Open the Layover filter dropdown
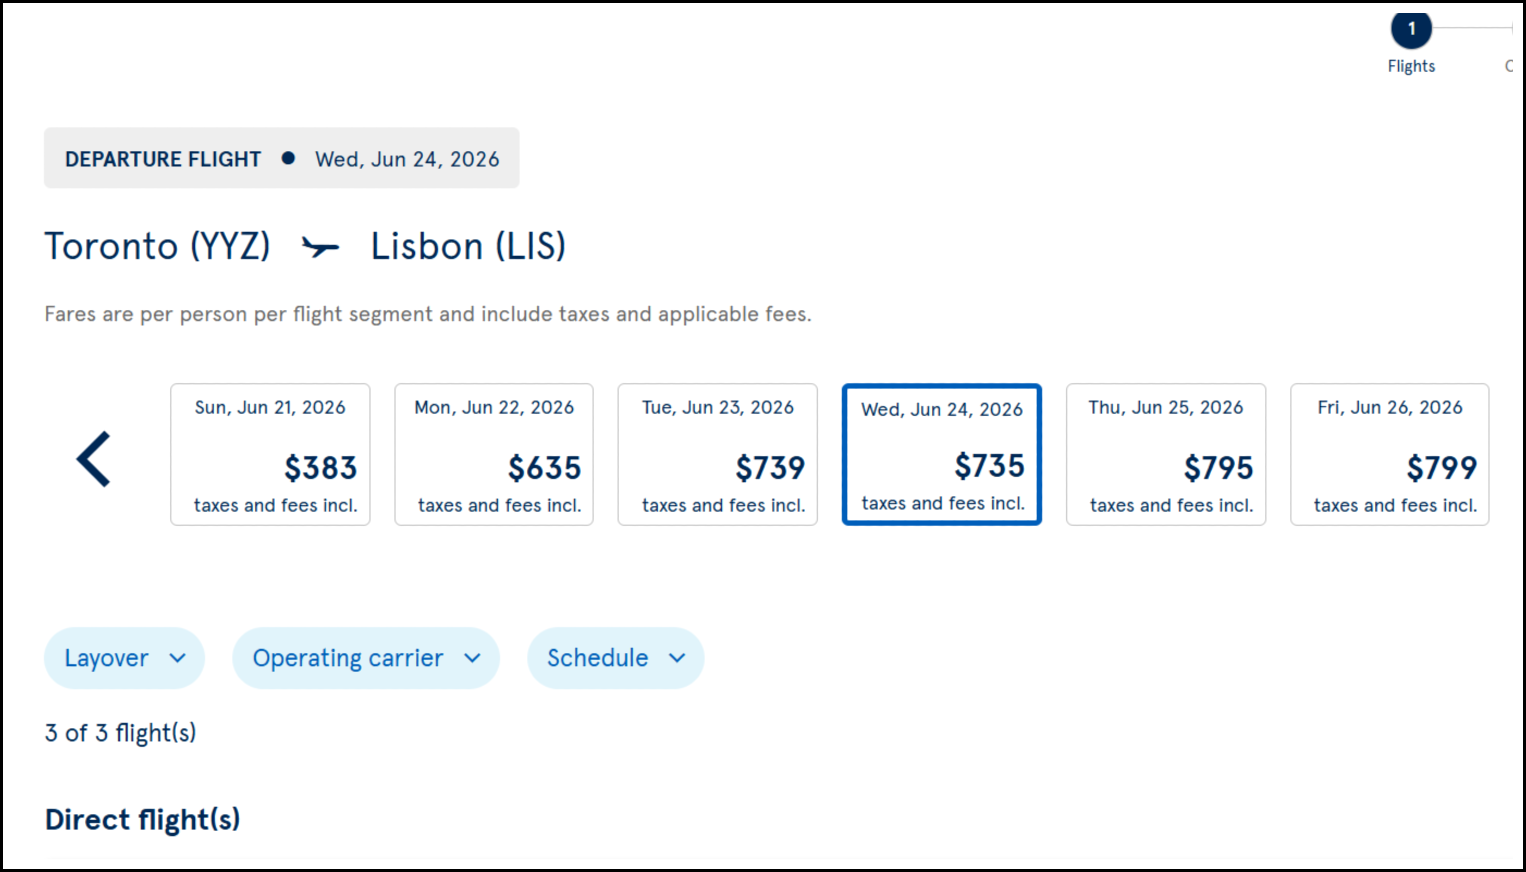Viewport: 1526px width, 872px height. pos(124,658)
